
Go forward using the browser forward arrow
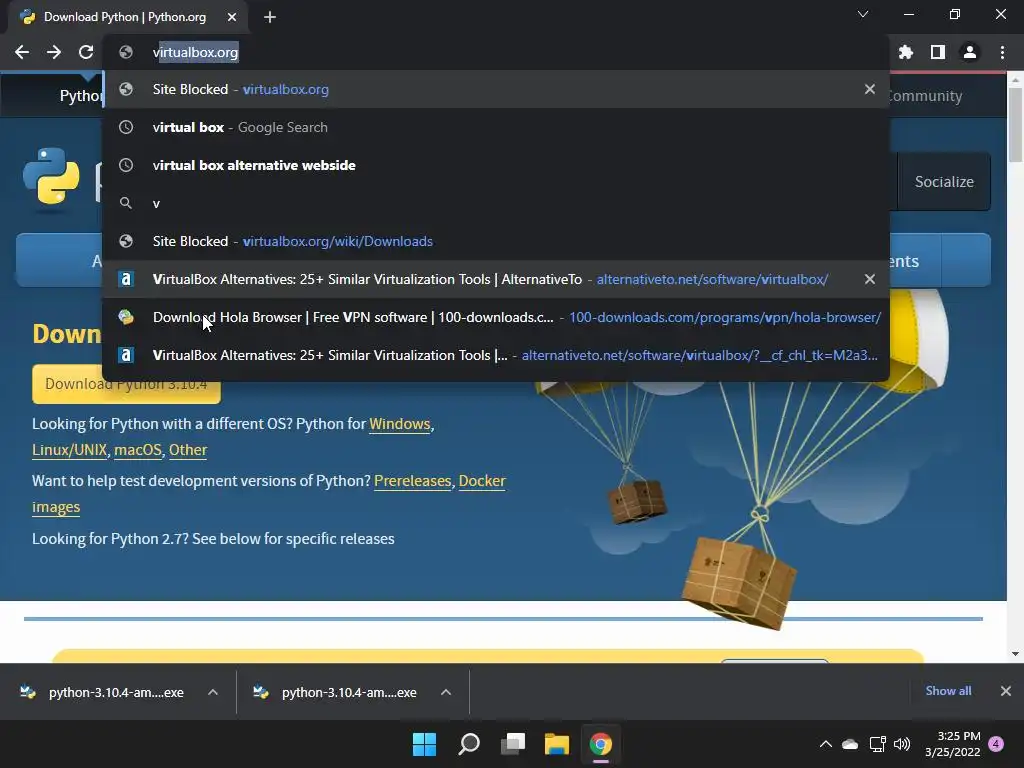(54, 52)
